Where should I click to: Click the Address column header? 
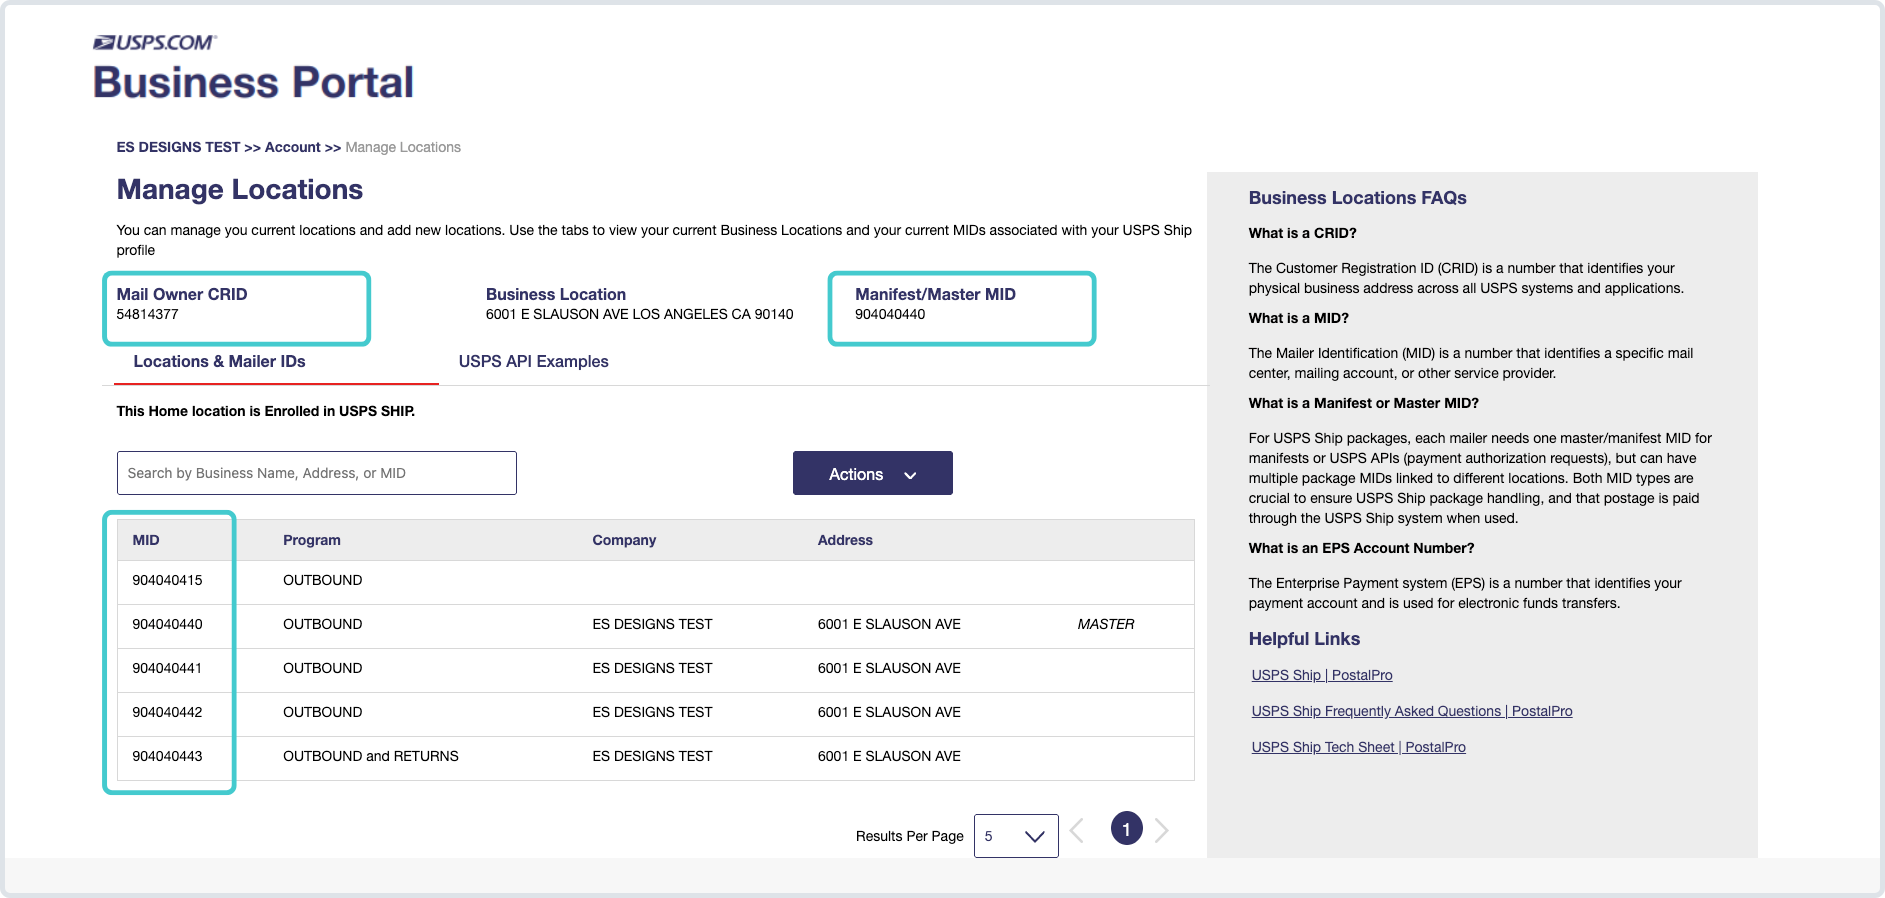845,540
